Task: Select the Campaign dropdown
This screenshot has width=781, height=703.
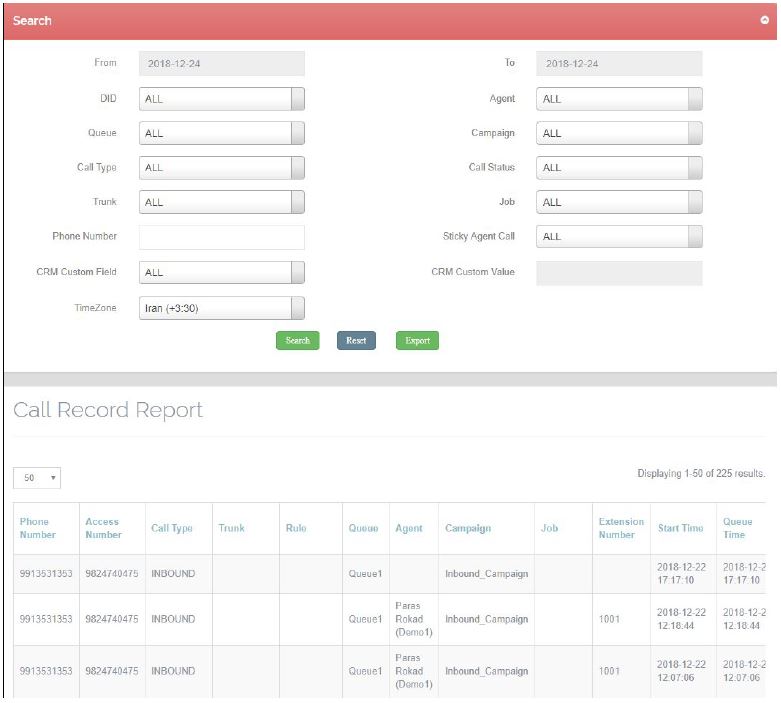Action: pos(618,133)
